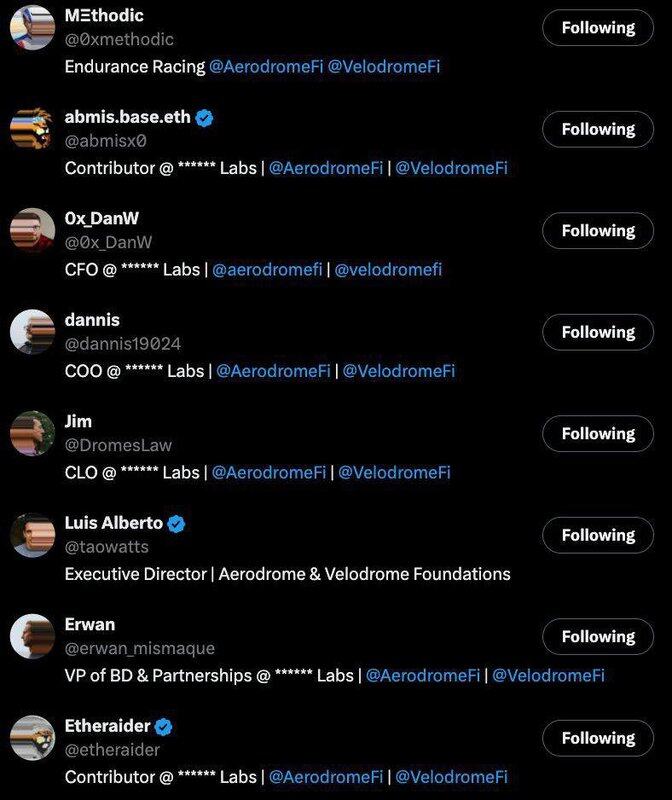Viewport: 672px width, 800px height.
Task: Open Etheraider's profile avatar
Action: tap(32, 738)
